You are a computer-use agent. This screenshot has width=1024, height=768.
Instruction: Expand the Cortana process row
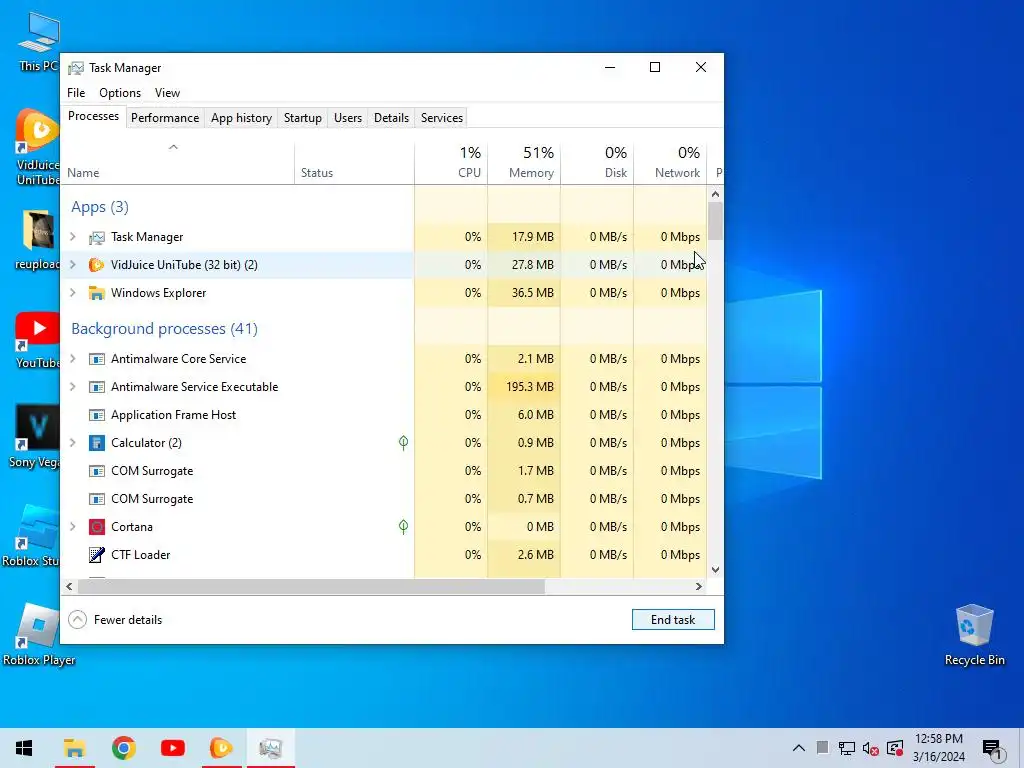[73, 526]
